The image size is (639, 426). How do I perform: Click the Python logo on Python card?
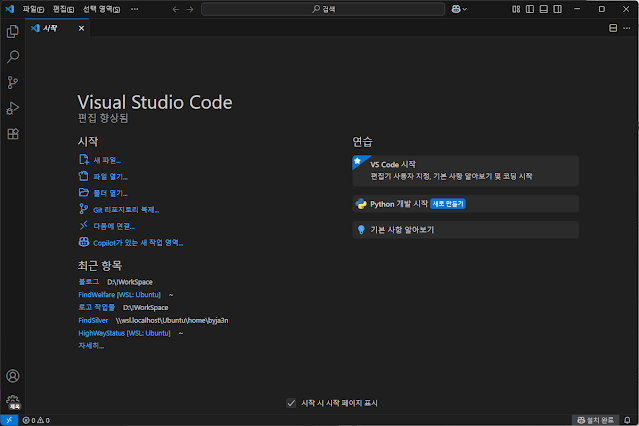click(361, 204)
